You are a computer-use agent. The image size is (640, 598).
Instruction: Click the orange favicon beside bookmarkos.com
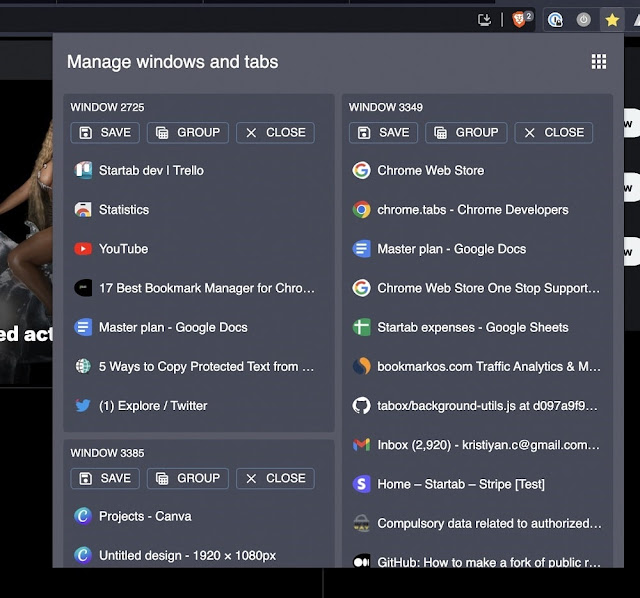click(x=362, y=366)
